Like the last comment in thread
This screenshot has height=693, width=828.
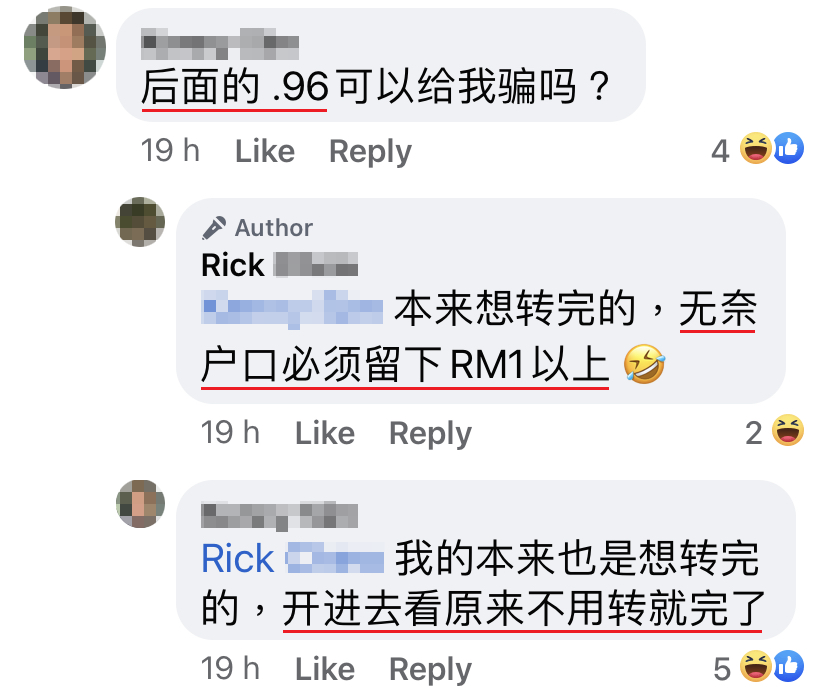click(x=325, y=669)
